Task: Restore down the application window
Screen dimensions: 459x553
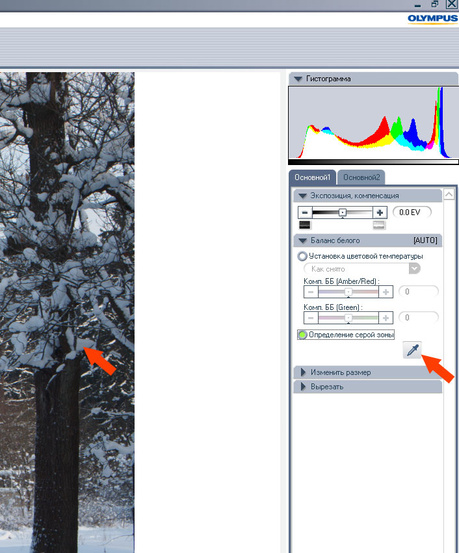Action: pos(435,4)
